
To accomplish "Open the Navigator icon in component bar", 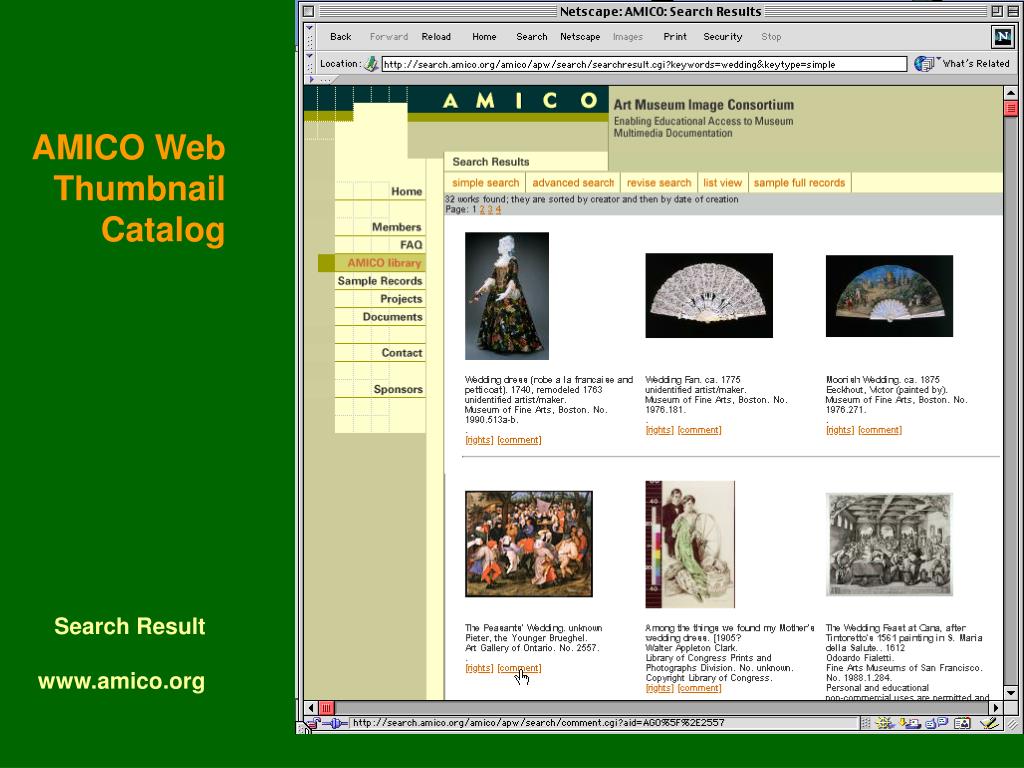I will pos(885,723).
